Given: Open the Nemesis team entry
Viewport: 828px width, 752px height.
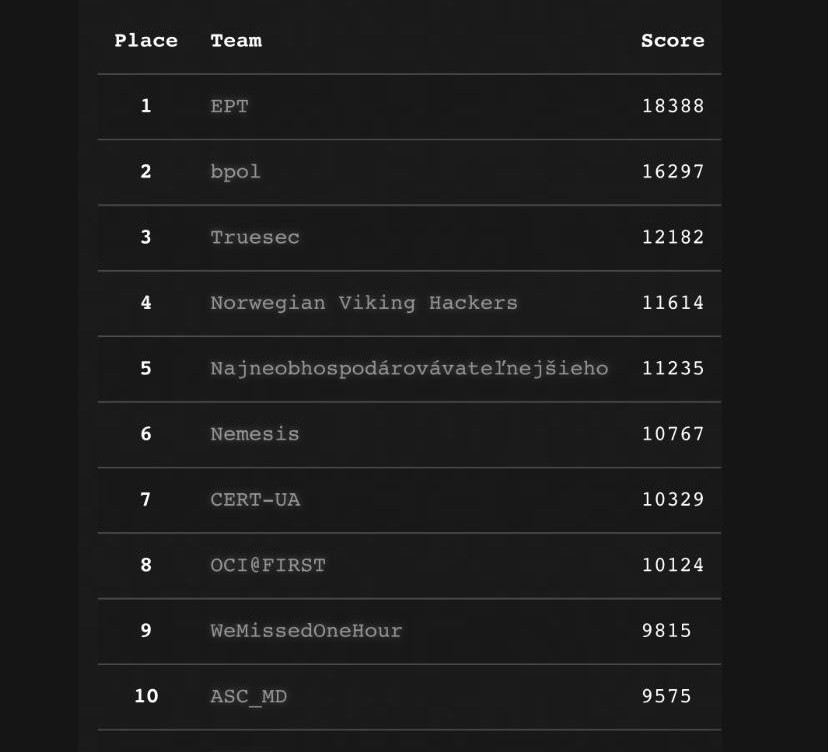Looking at the screenshot, I should click(255, 434).
